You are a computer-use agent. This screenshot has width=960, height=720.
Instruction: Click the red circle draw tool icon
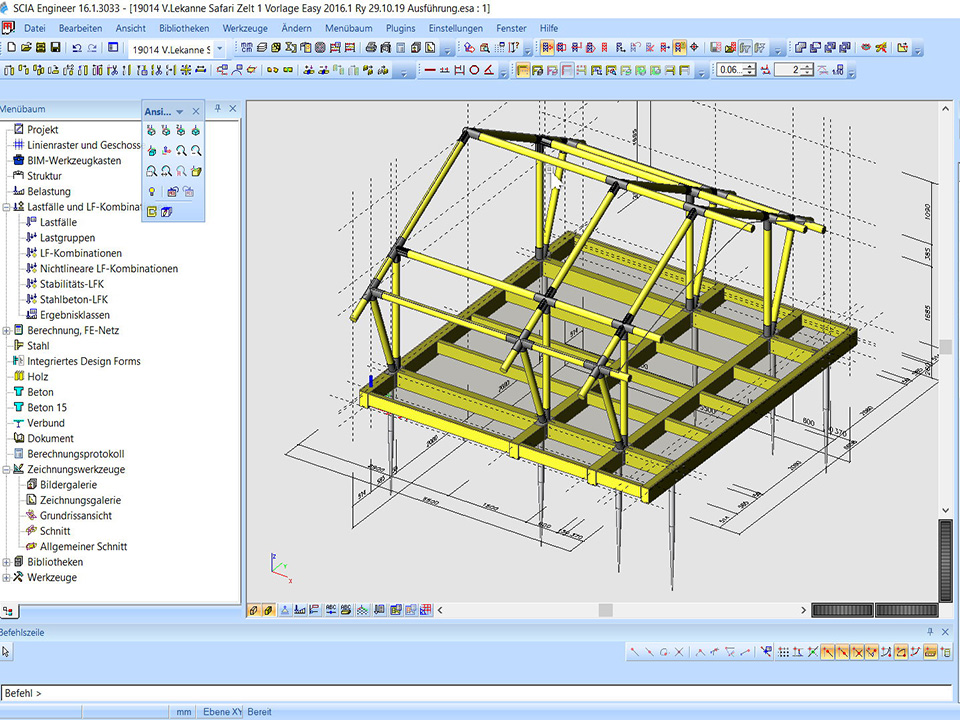475,70
